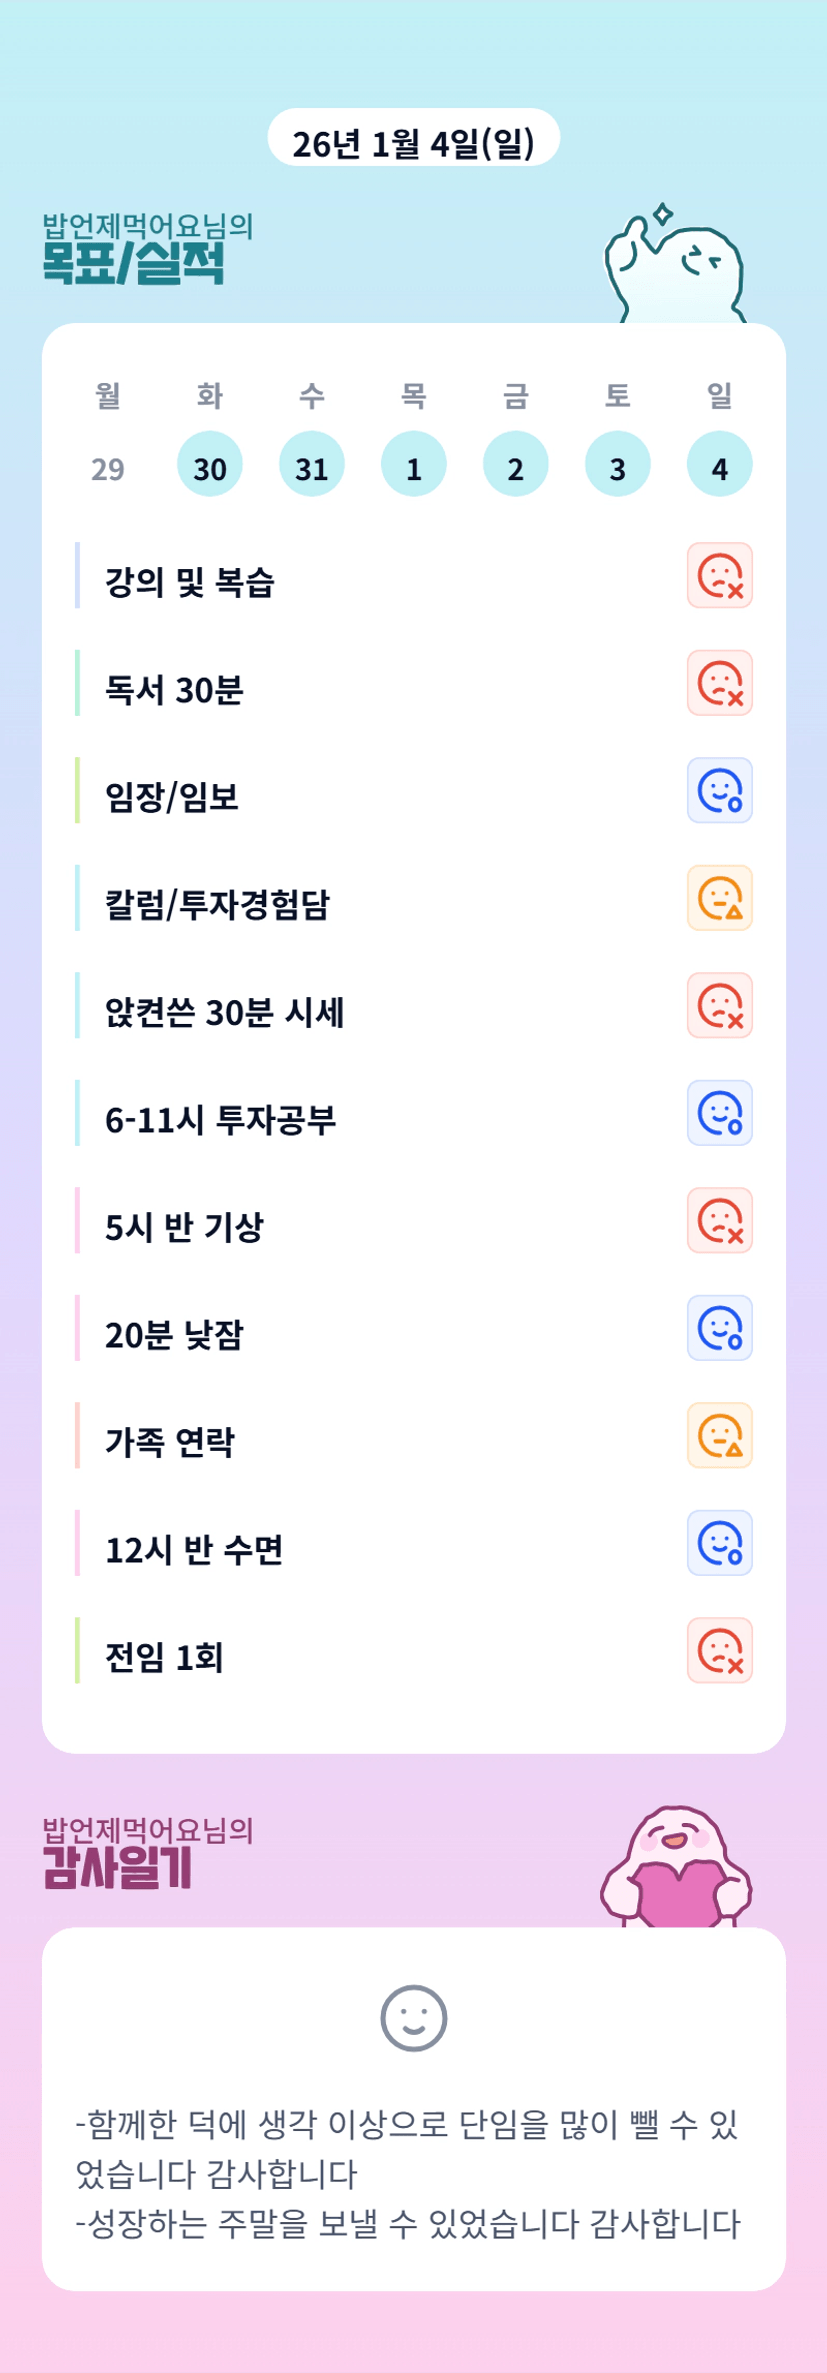Tap the pink heart mascot character
827x2373 pixels.
677,1867
